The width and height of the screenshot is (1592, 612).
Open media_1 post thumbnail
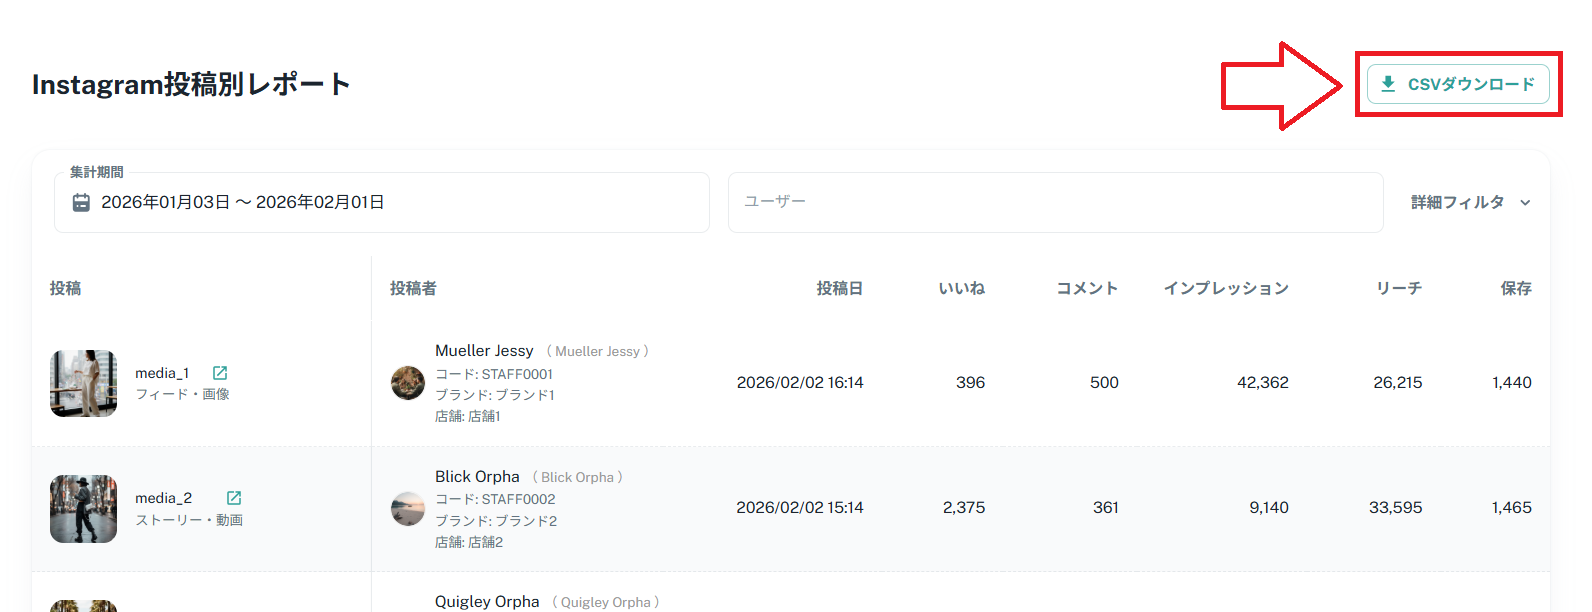click(84, 383)
